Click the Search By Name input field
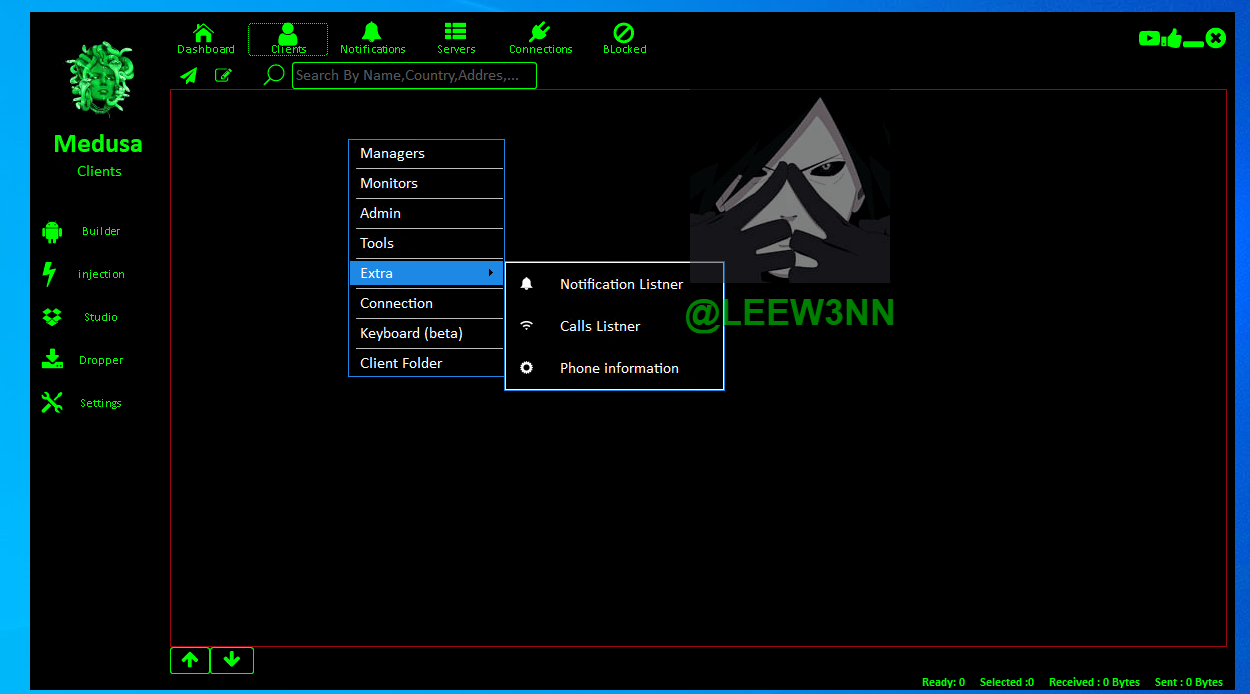The height and width of the screenshot is (694, 1250). pyautogui.click(x=414, y=76)
